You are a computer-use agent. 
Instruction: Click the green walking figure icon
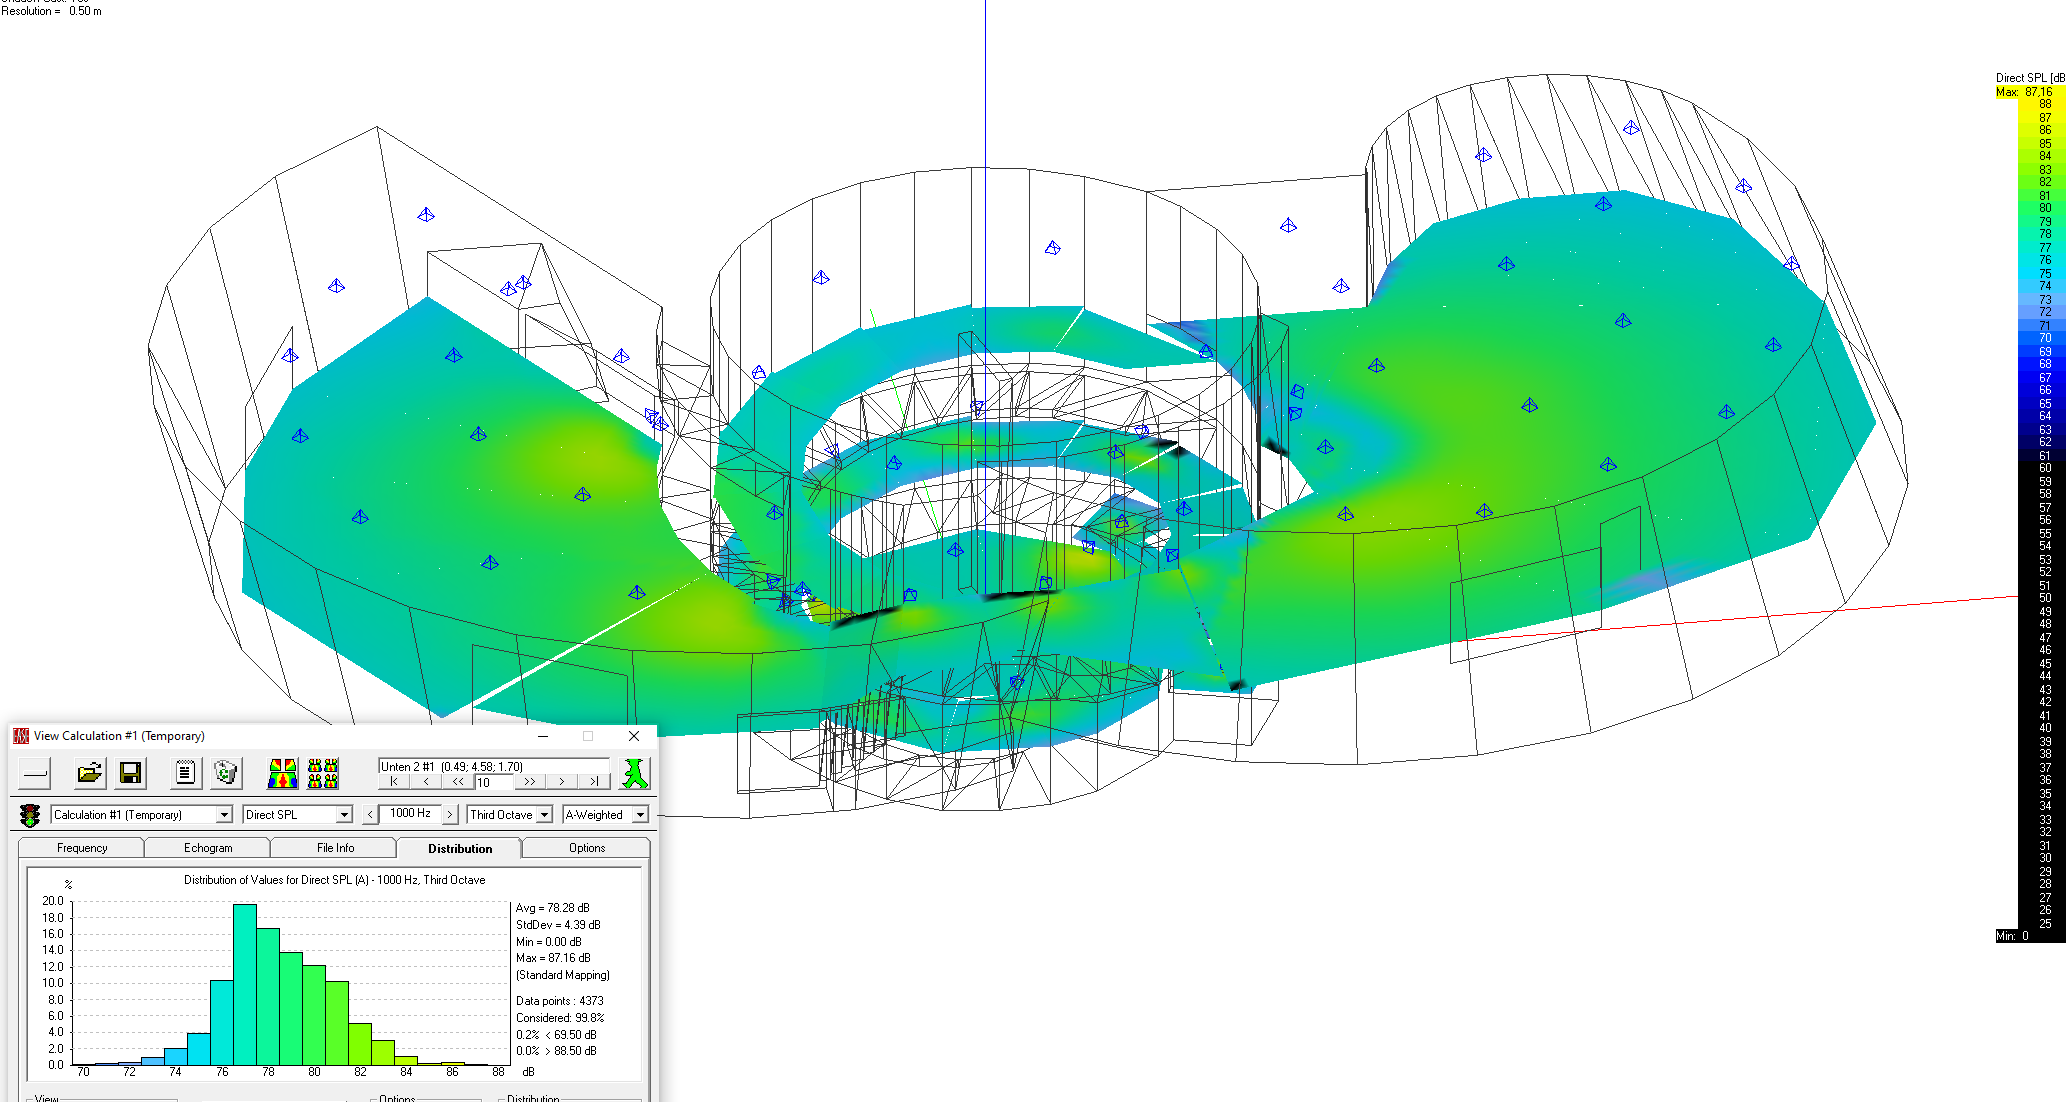click(x=634, y=773)
